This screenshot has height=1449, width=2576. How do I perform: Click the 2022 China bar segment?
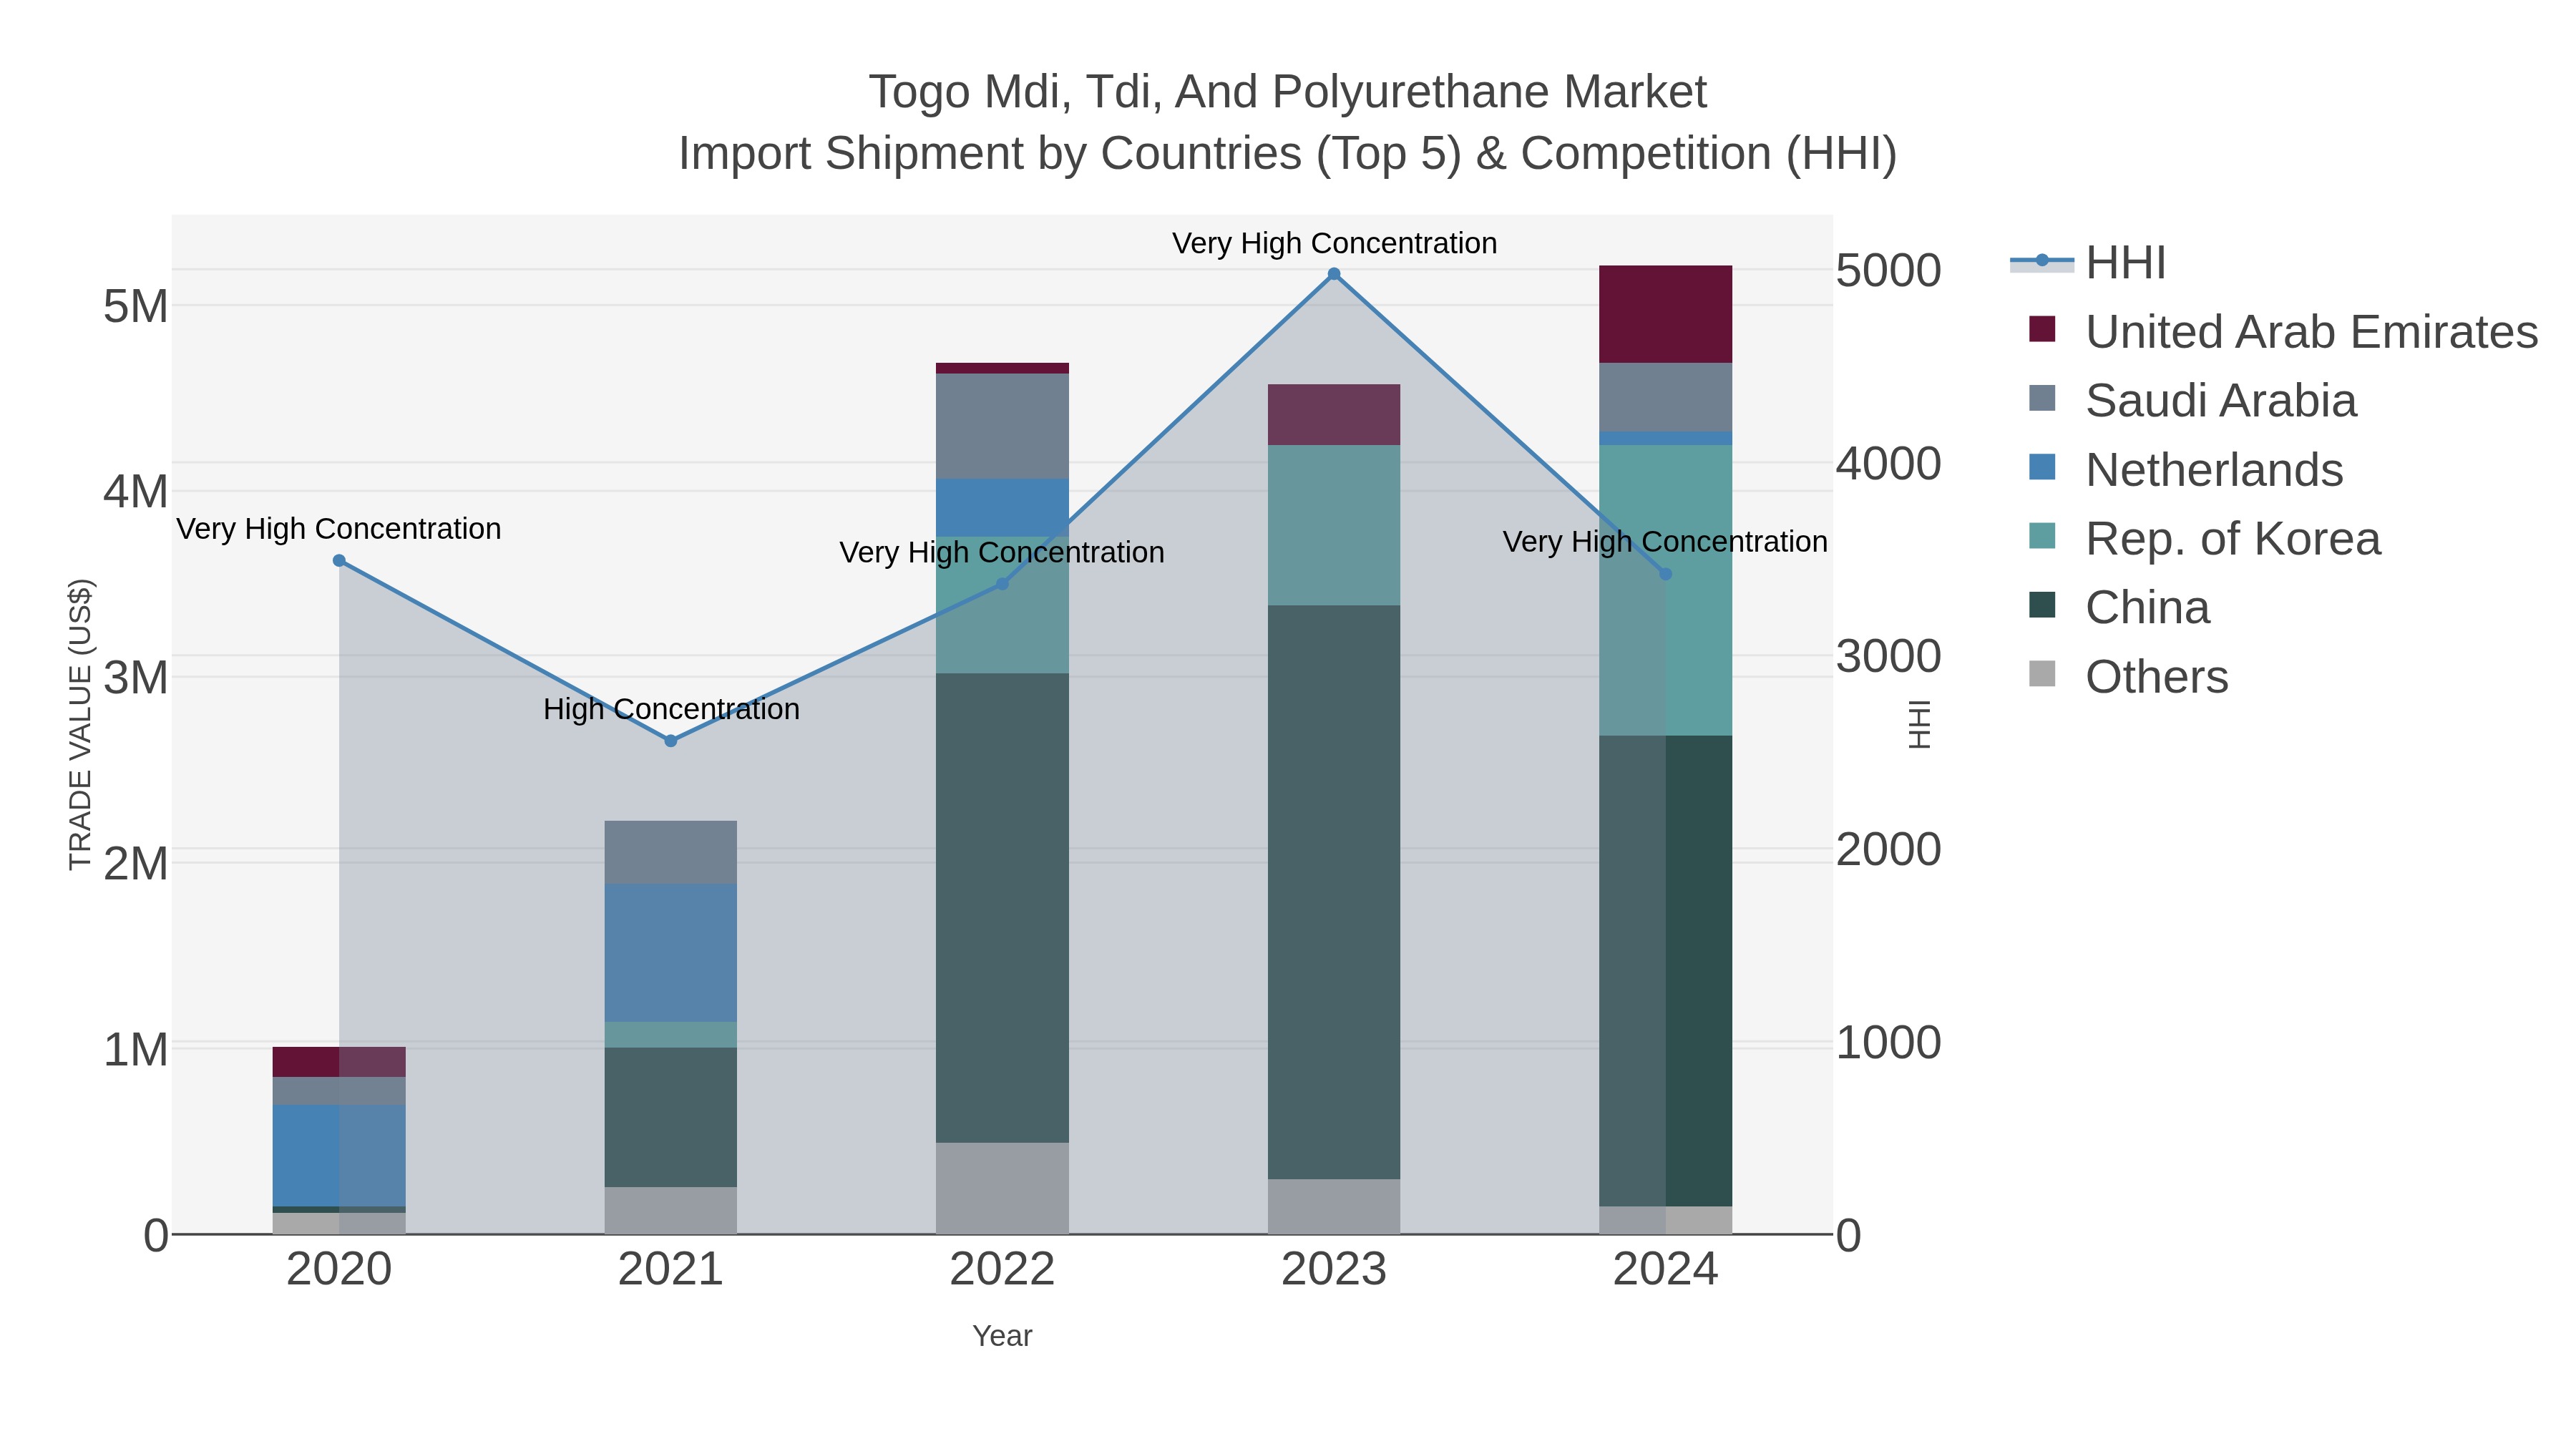coord(1002,908)
